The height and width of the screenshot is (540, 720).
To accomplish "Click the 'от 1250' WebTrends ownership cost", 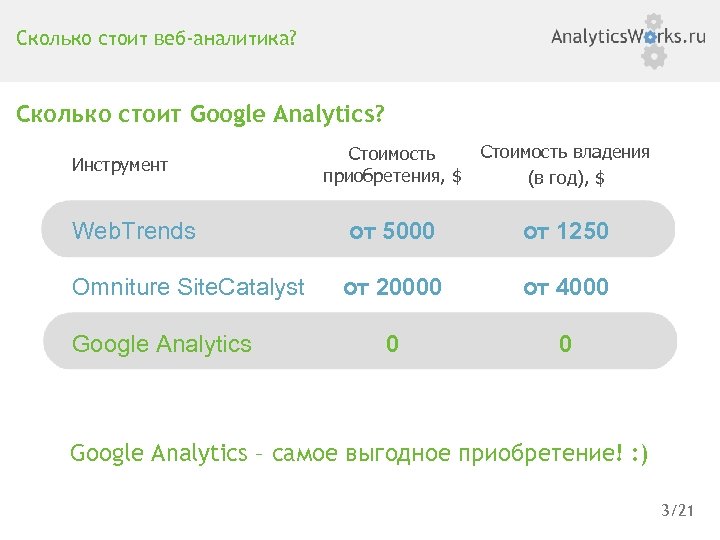I will [566, 231].
